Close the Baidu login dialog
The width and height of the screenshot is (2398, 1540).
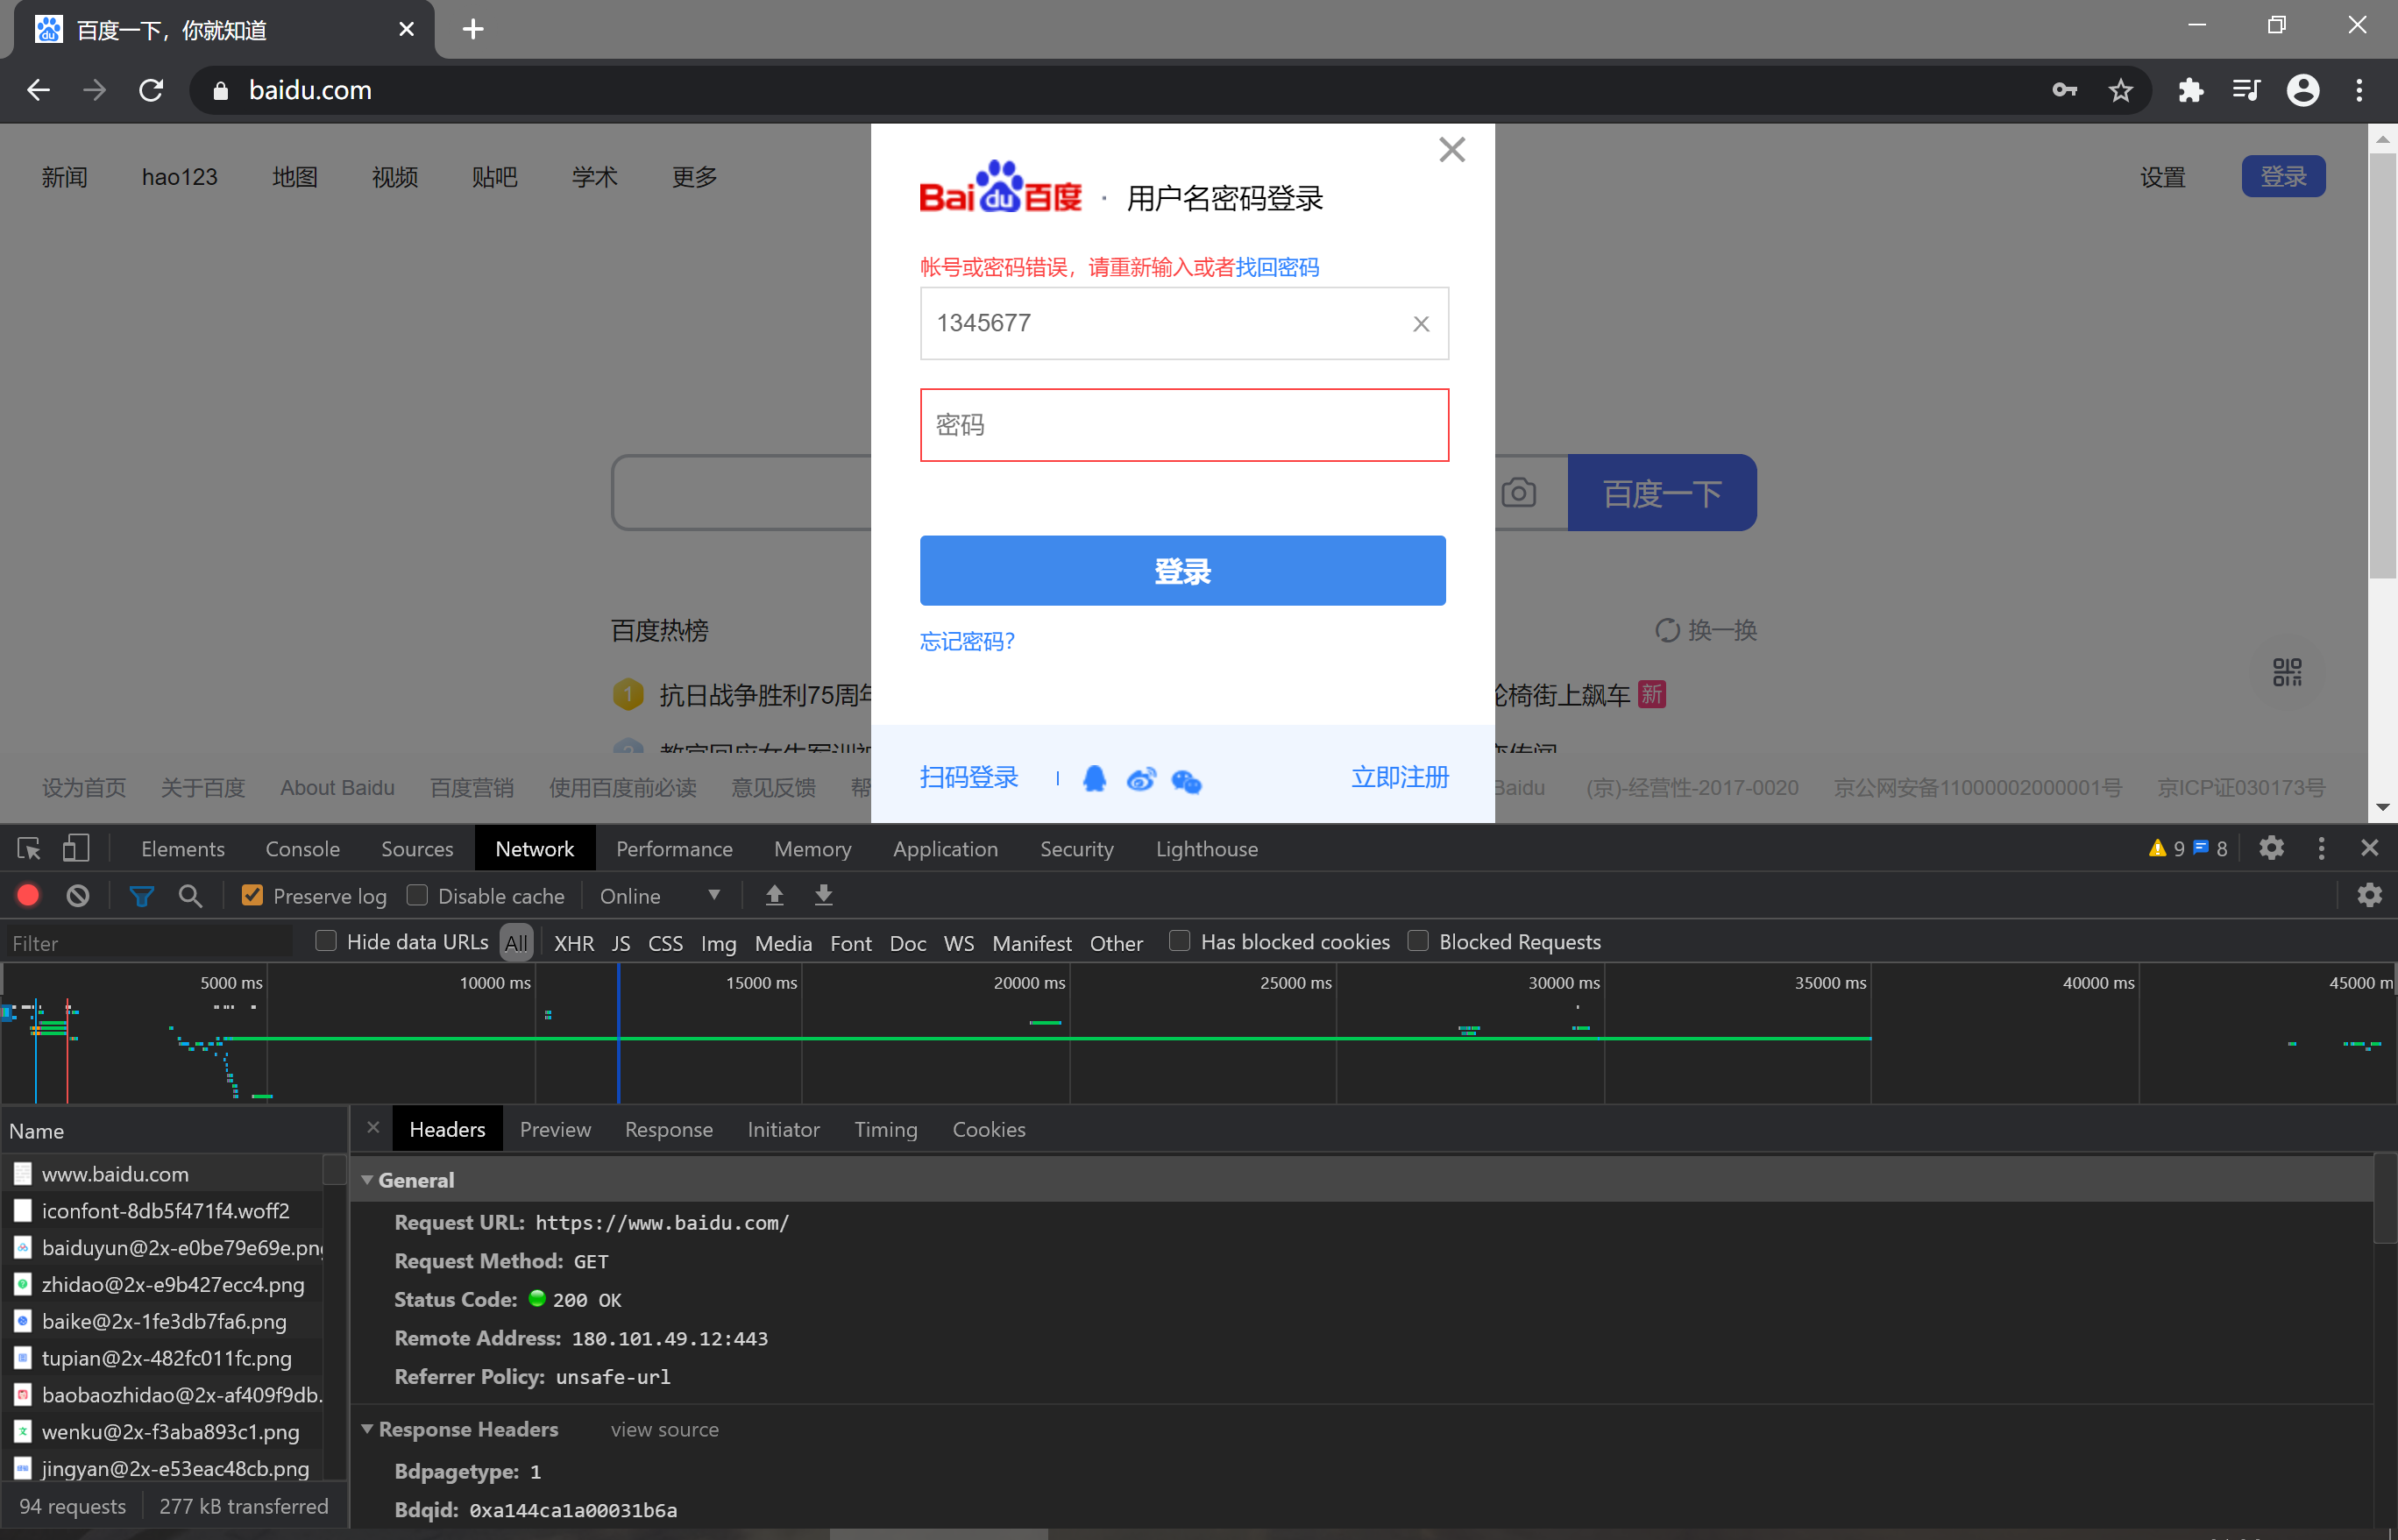click(1452, 150)
